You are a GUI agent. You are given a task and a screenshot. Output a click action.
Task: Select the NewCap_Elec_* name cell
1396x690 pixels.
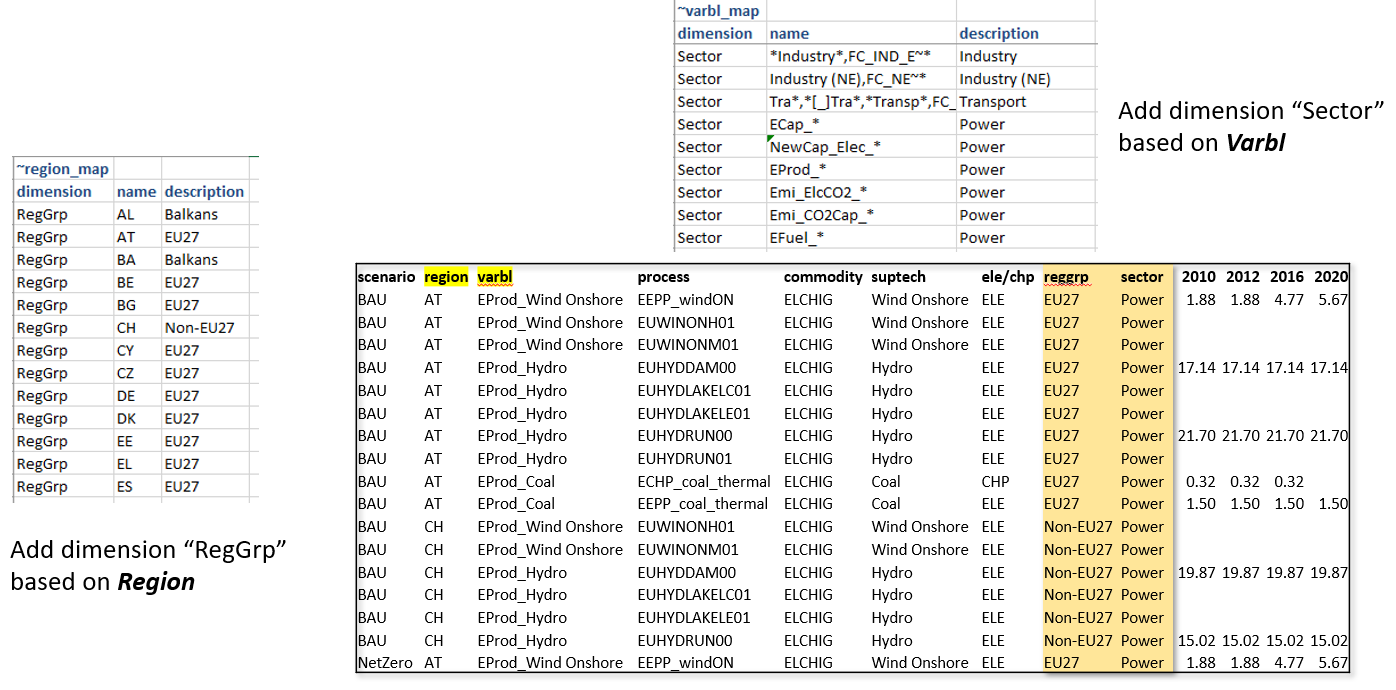[861, 147]
